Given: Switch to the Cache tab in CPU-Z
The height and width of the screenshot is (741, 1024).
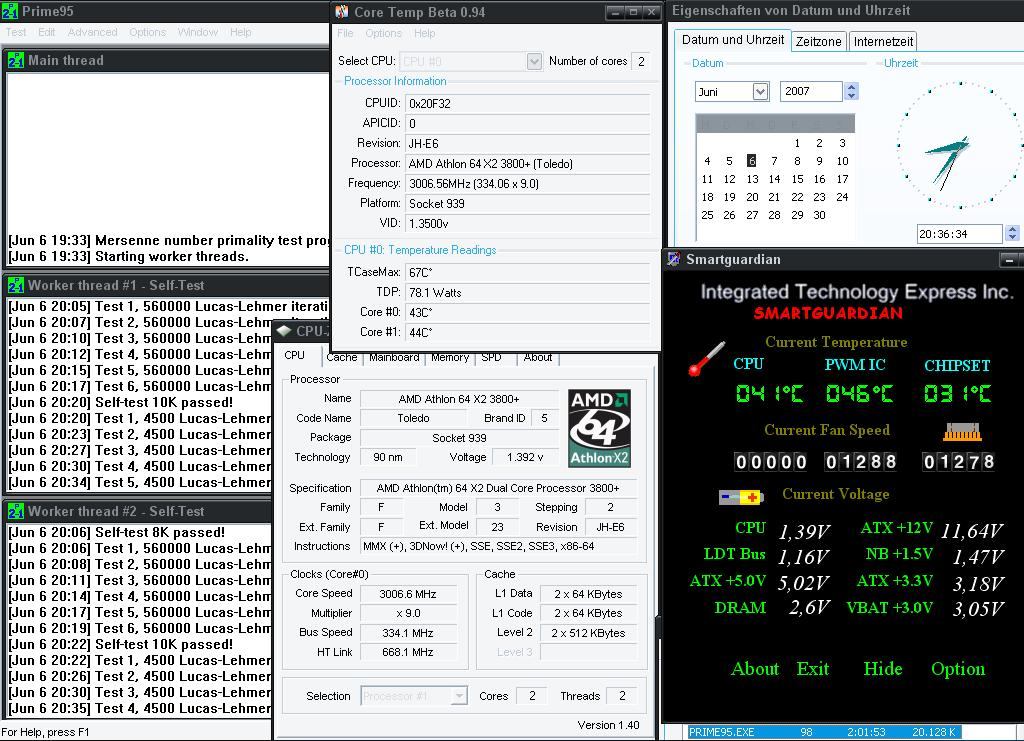Looking at the screenshot, I should [342, 358].
